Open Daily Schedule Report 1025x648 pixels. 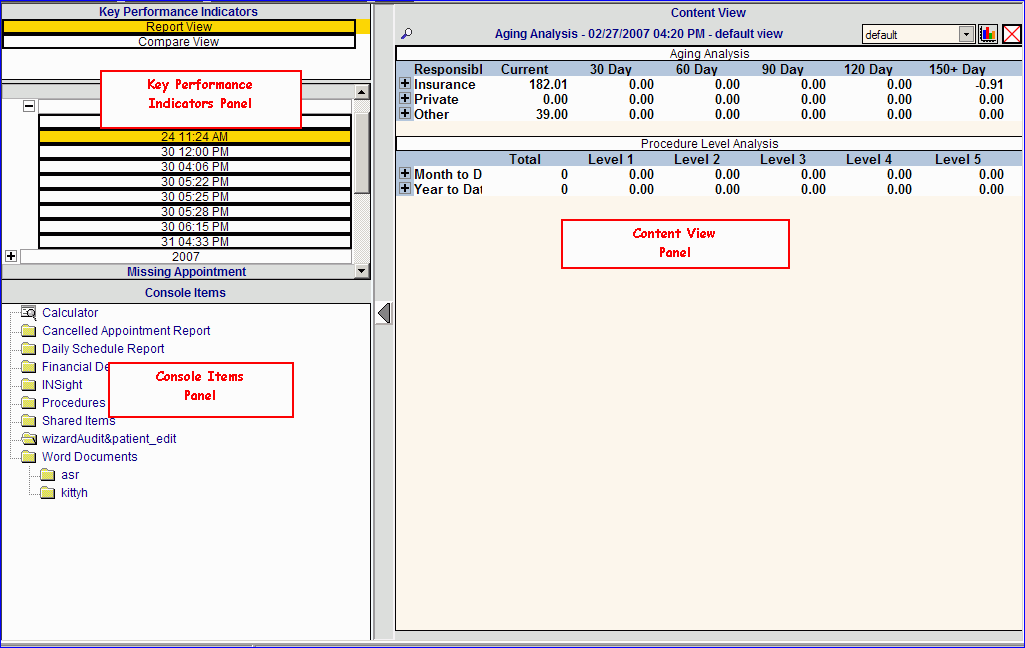(x=103, y=349)
